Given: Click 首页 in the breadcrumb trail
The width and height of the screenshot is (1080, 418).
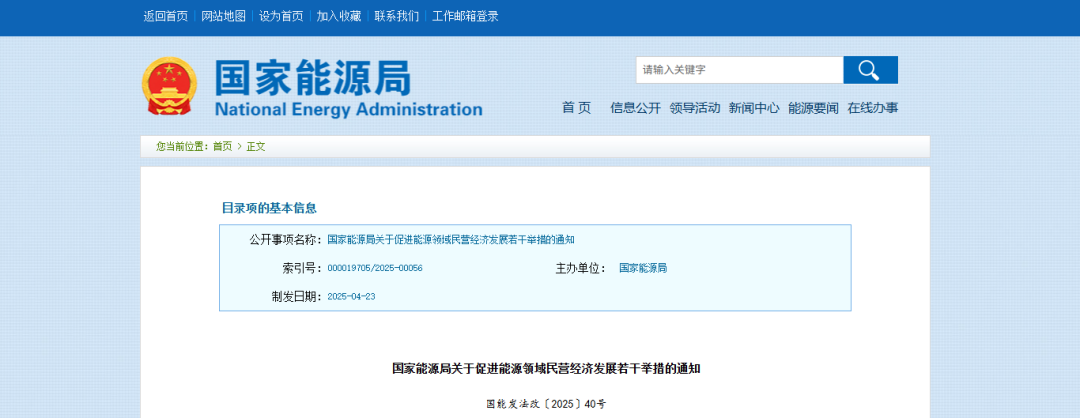Looking at the screenshot, I should [x=222, y=146].
